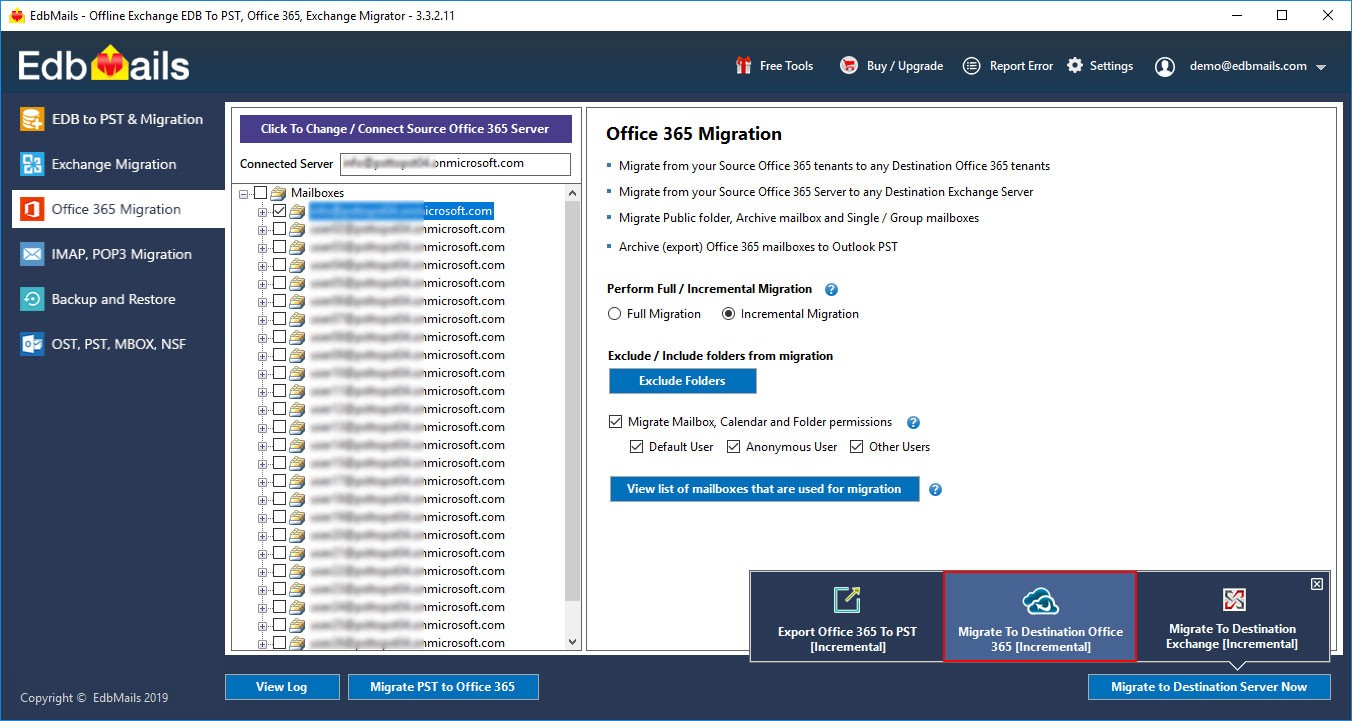
Task: Open EDB to PST & Migration section
Action: (x=112, y=119)
